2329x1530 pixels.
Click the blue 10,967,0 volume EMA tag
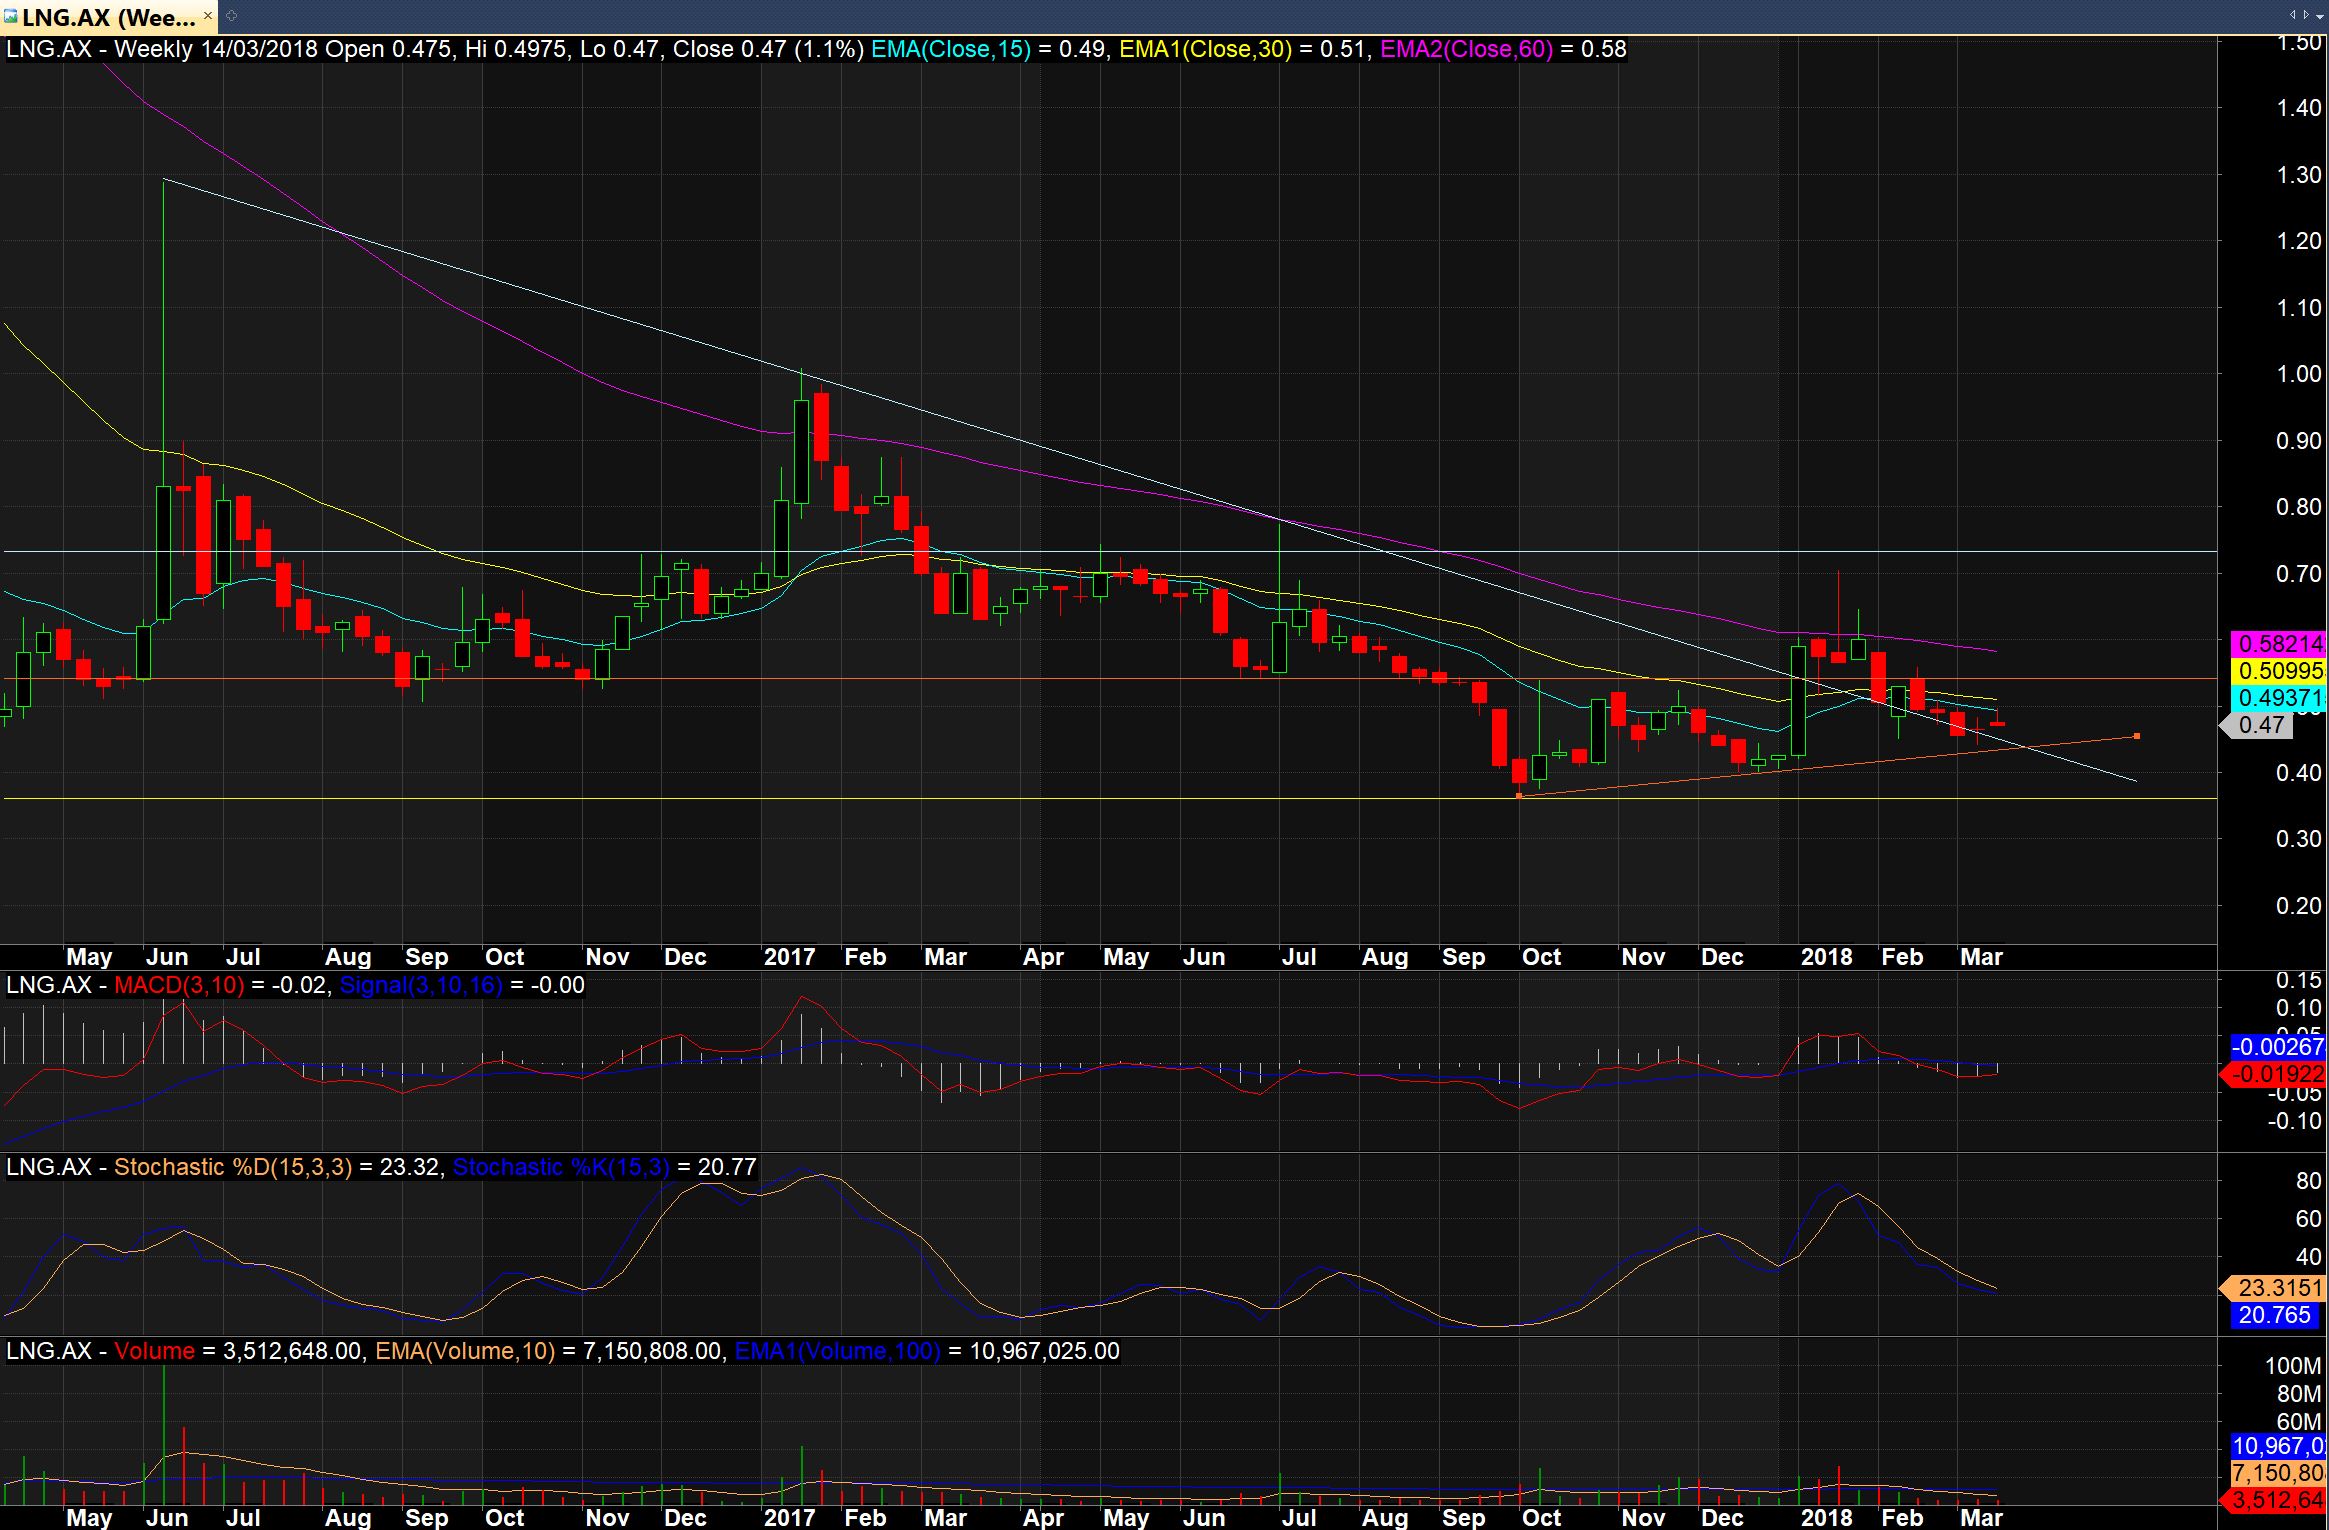tap(2279, 1446)
